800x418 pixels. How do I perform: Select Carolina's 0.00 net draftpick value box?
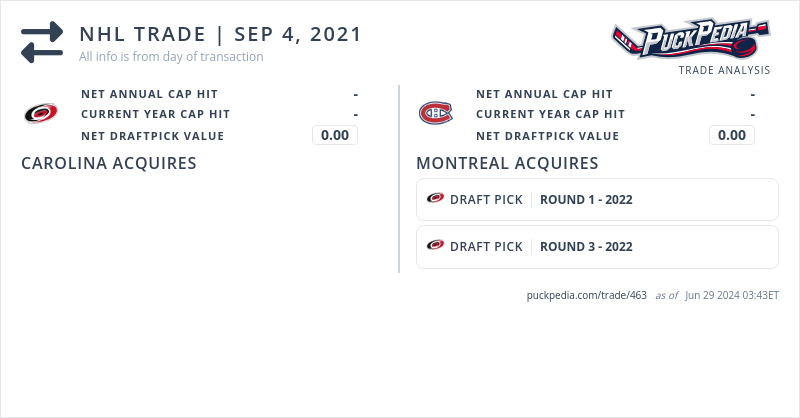[x=335, y=135]
